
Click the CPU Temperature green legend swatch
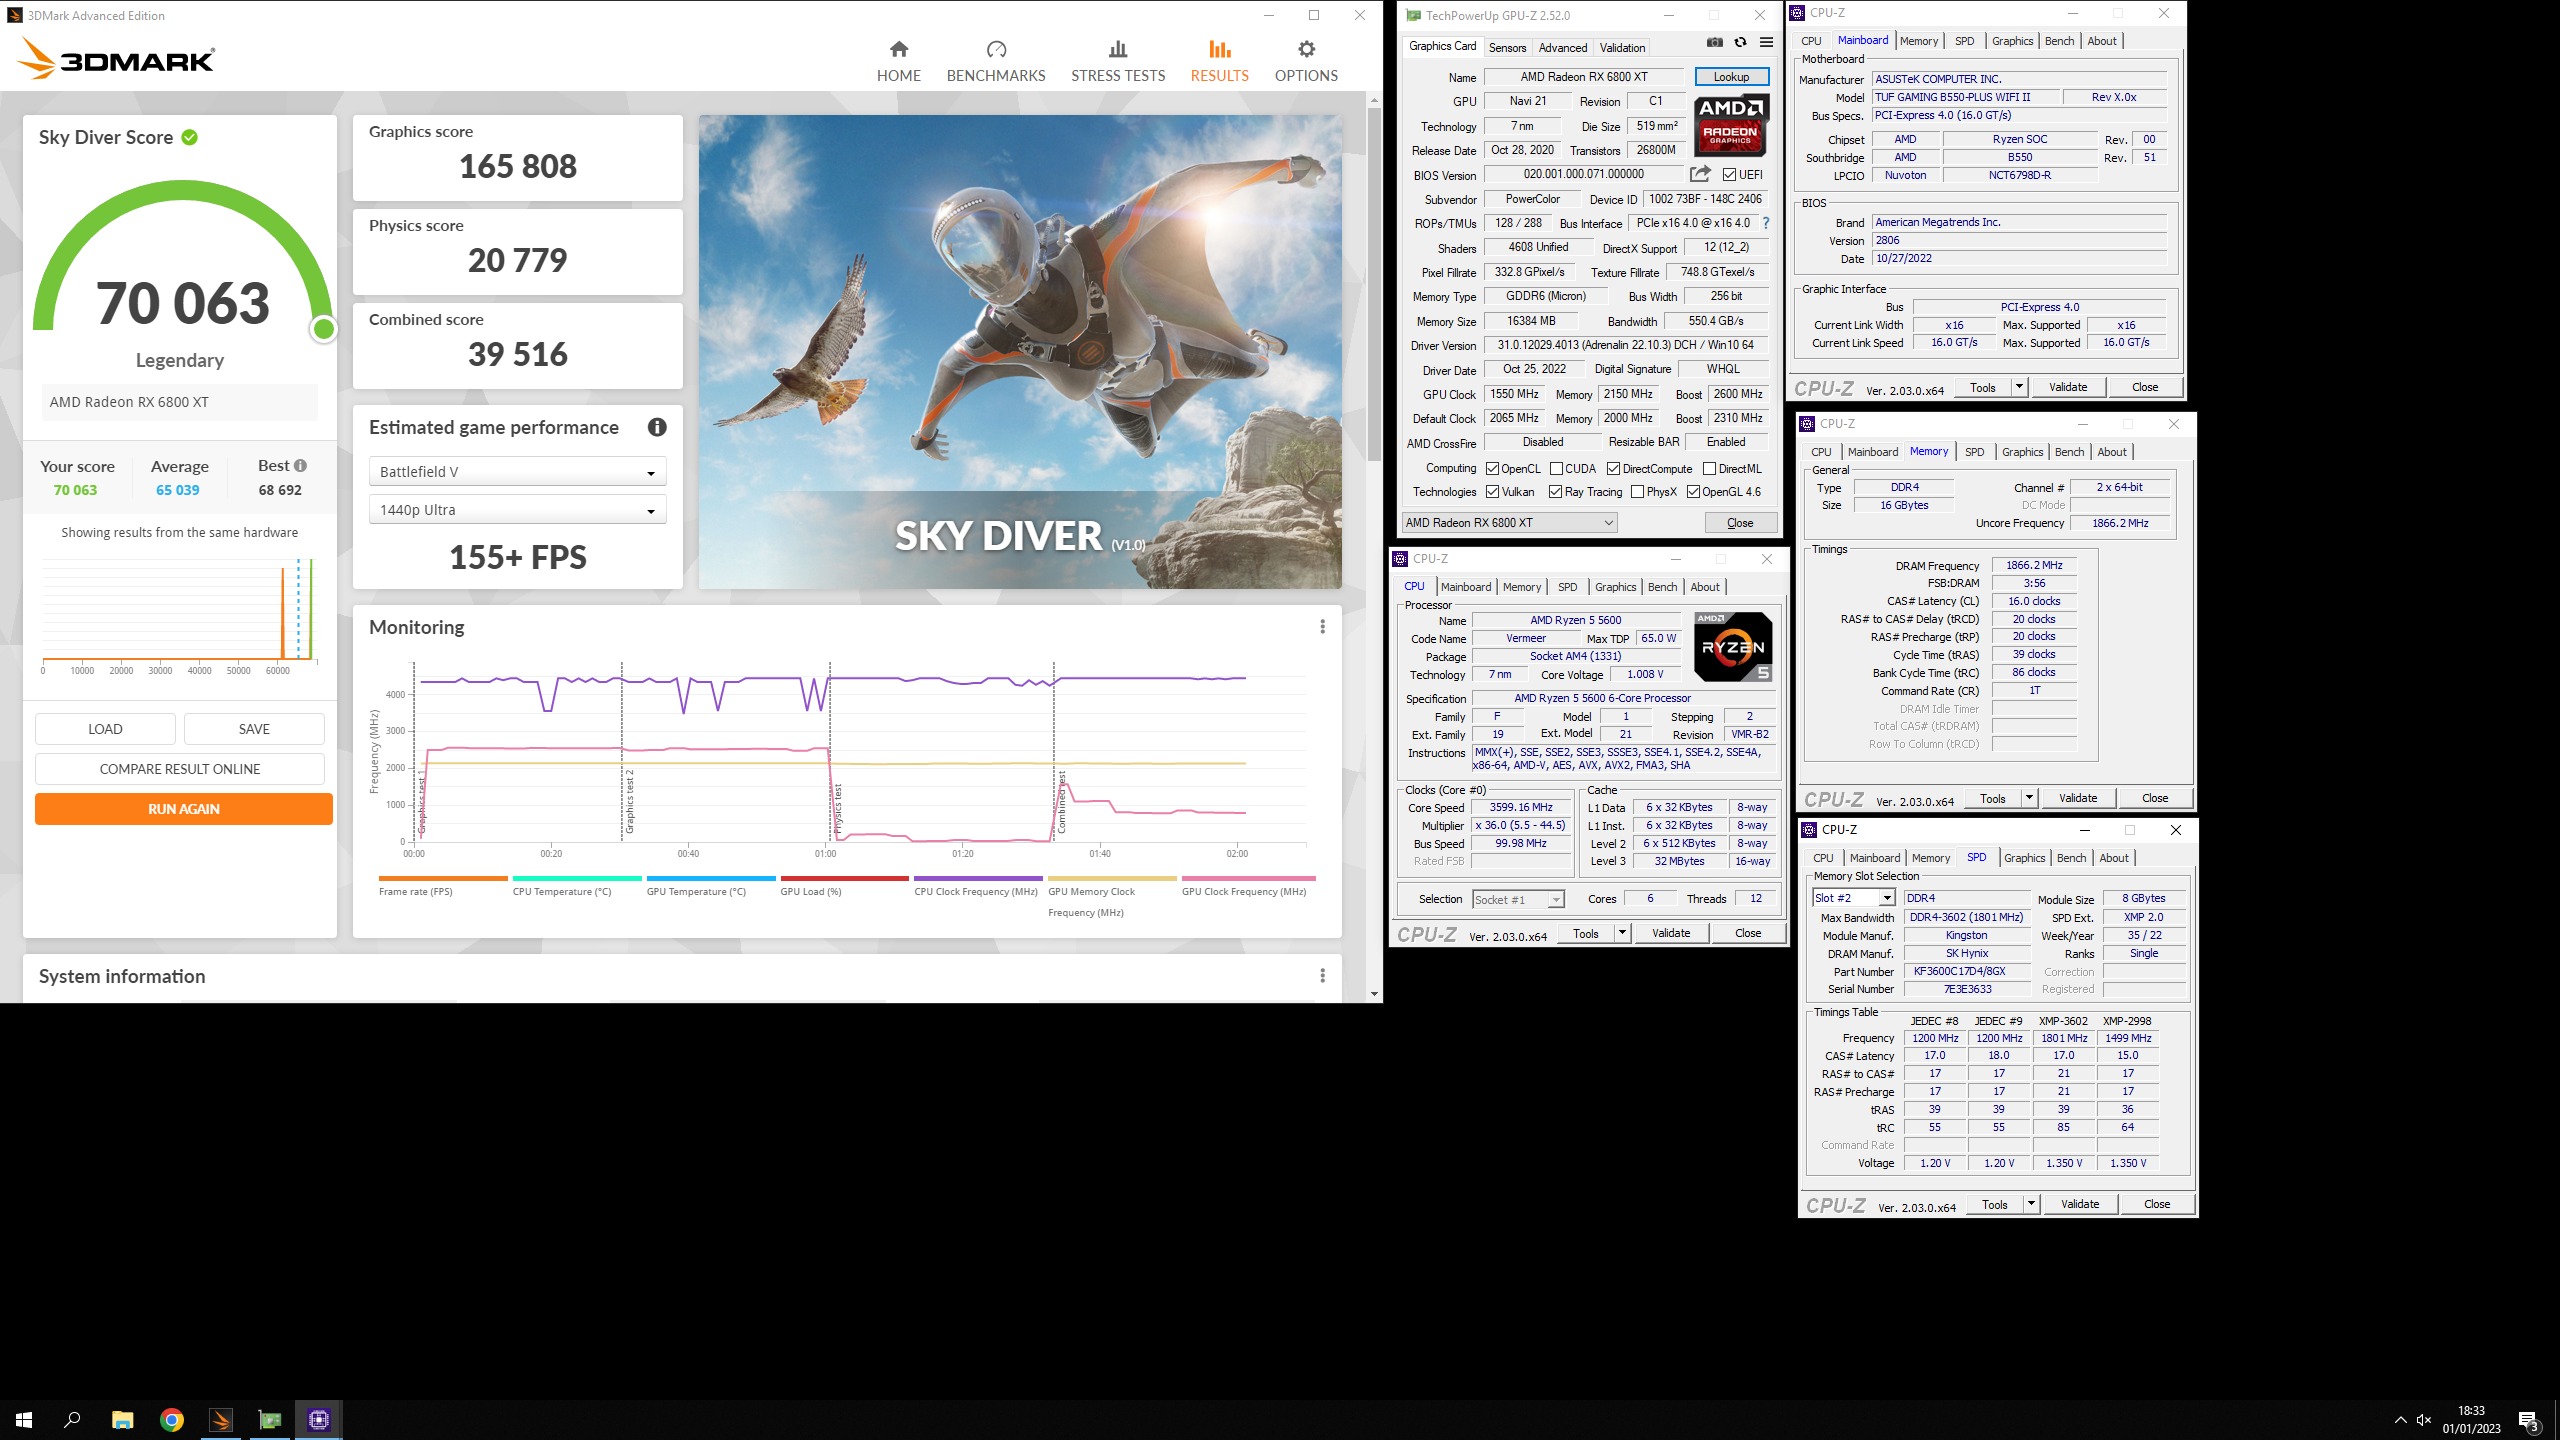point(577,878)
